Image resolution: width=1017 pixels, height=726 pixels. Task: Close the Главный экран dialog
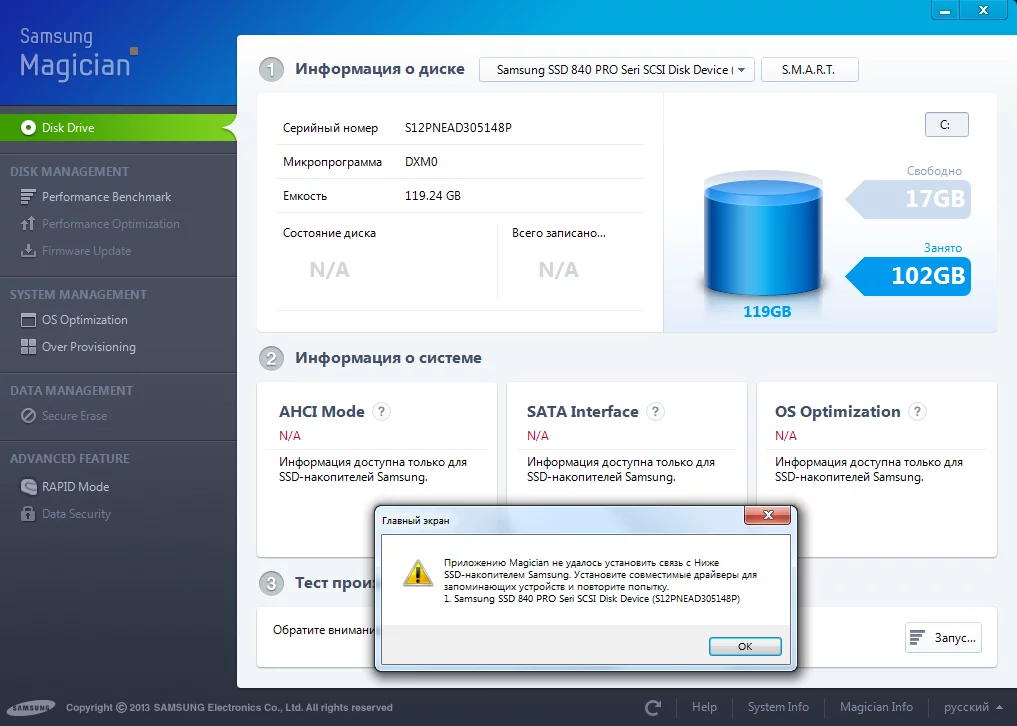[768, 515]
